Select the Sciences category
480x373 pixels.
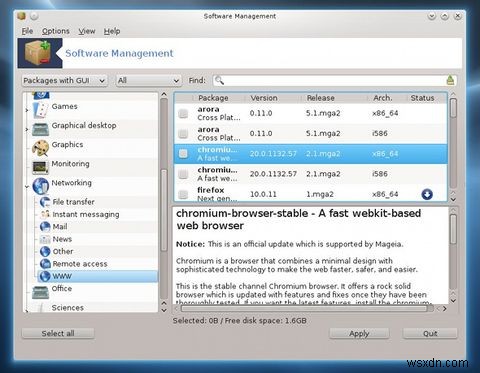coord(68,308)
